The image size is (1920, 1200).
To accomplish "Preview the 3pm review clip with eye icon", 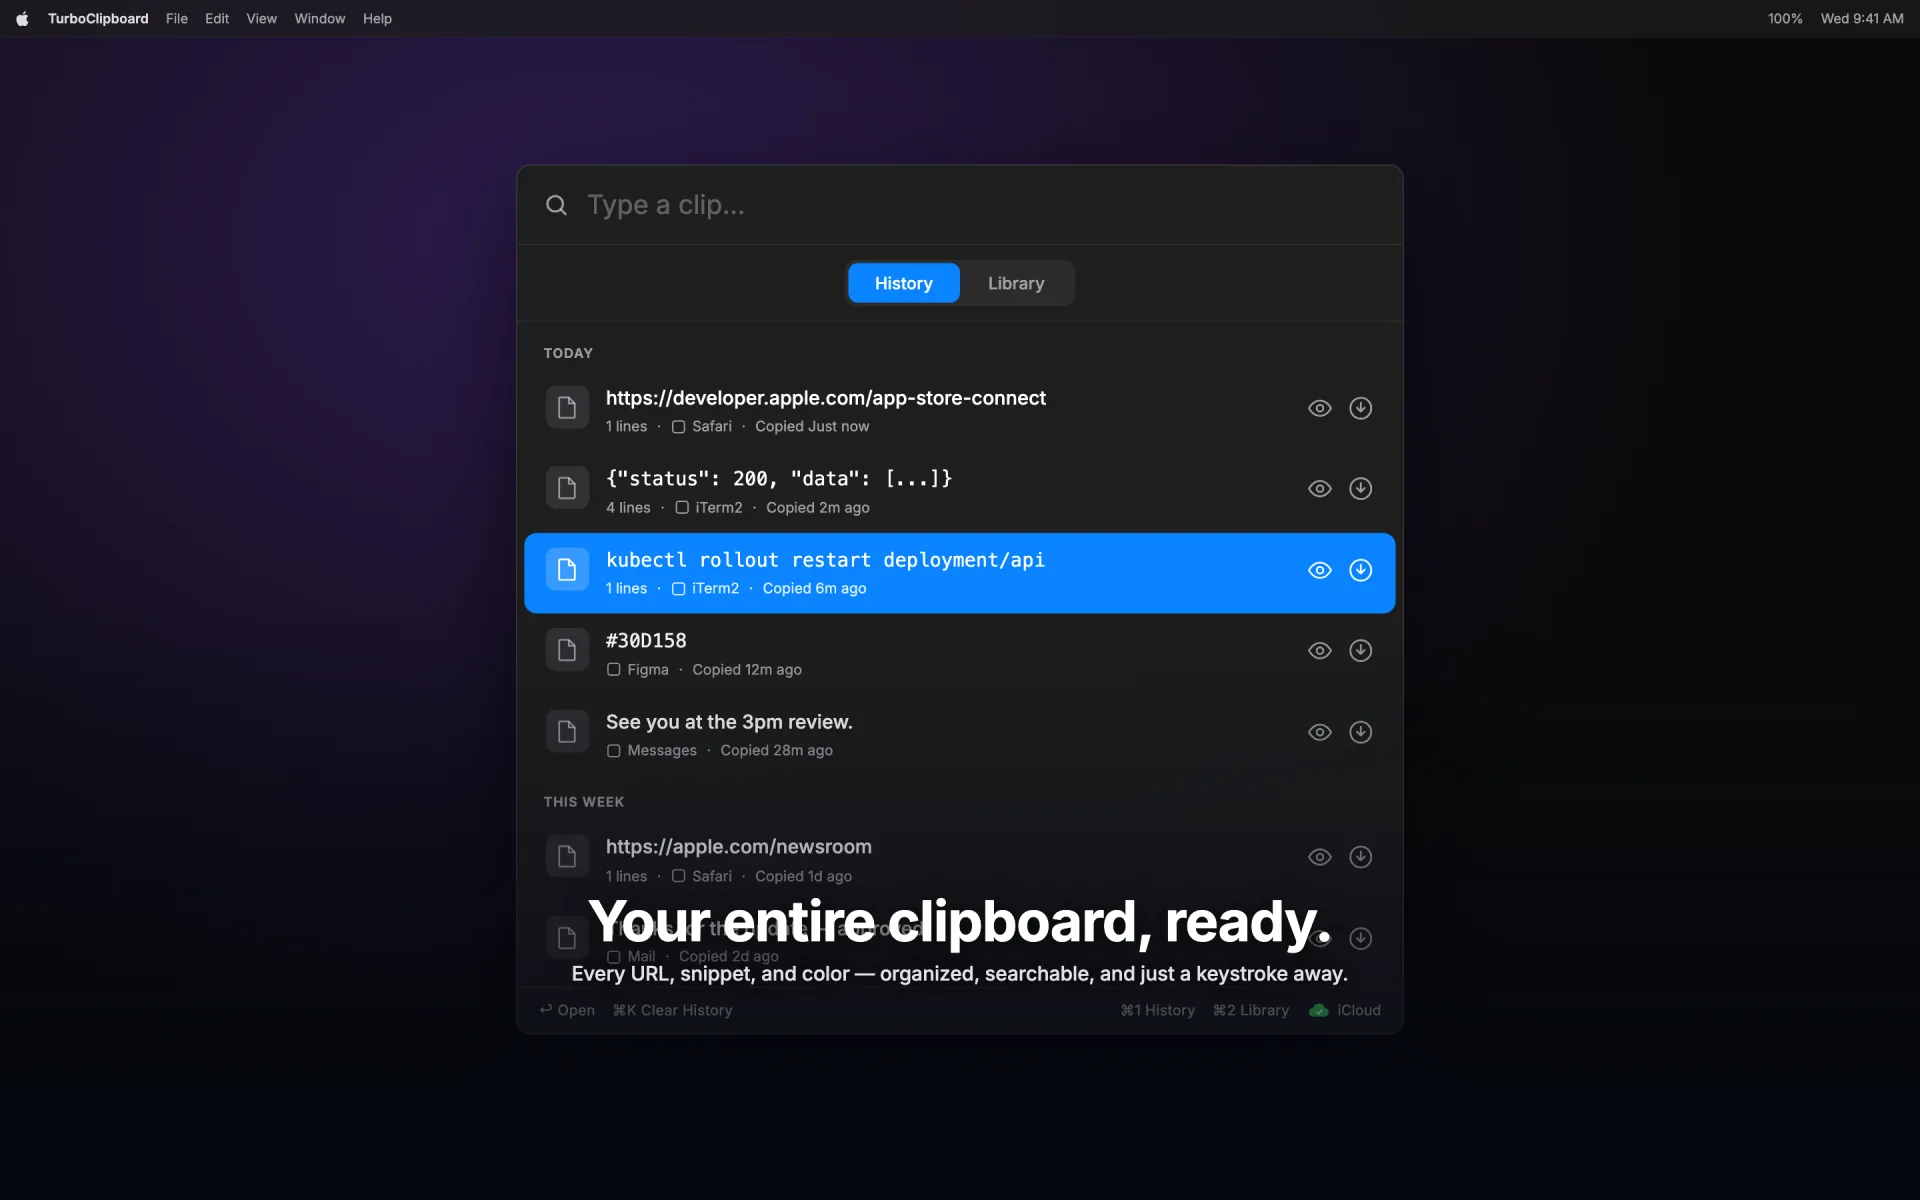I will pos(1320,732).
